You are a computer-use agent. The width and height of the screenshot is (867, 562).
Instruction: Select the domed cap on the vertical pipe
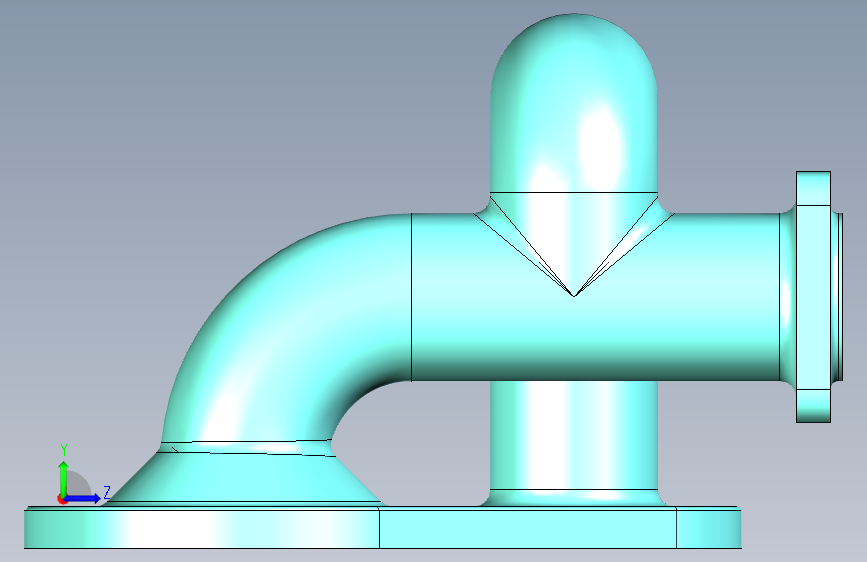[x=573, y=103]
